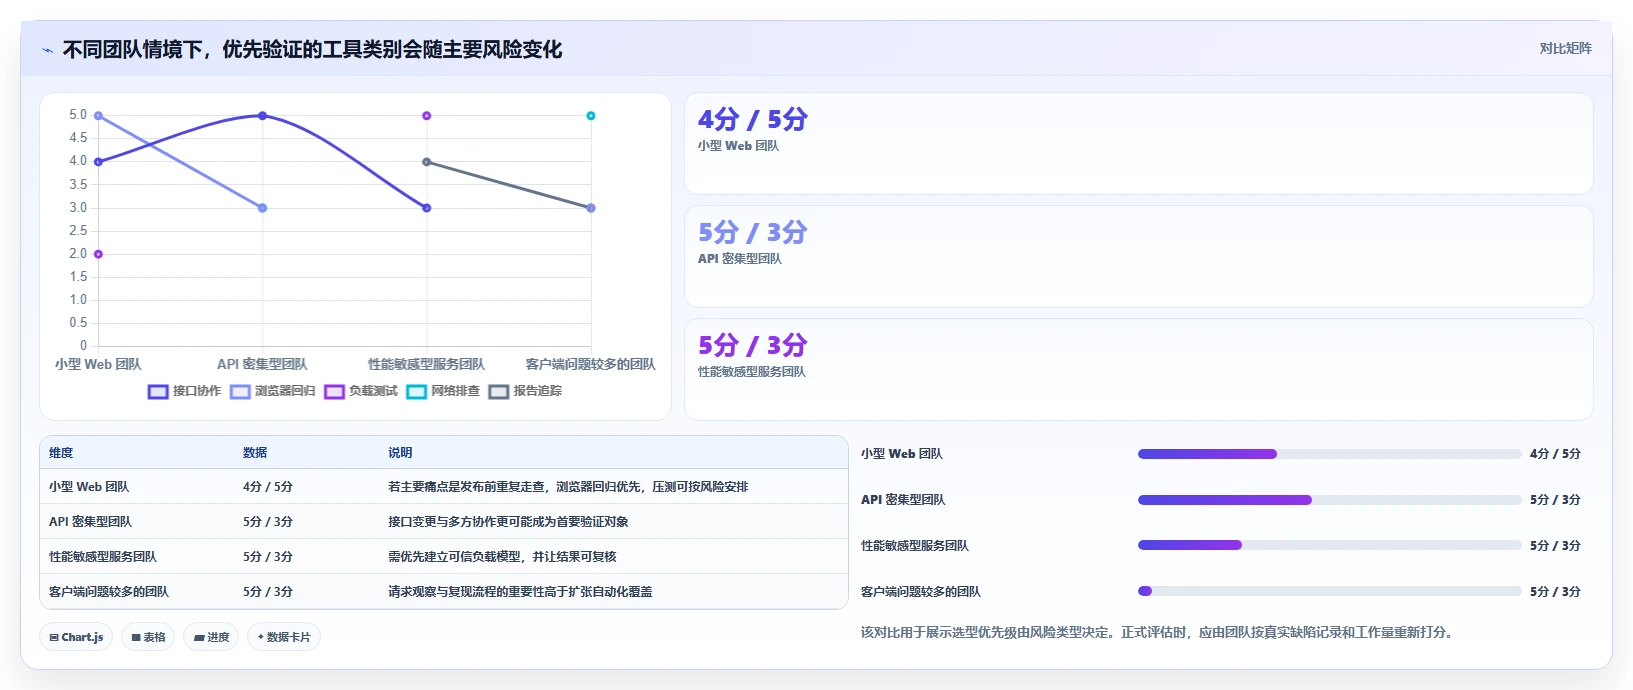This screenshot has height=690, width=1633.
Task: Click the note starting 请求观察与复现流程
Action: coord(520,592)
